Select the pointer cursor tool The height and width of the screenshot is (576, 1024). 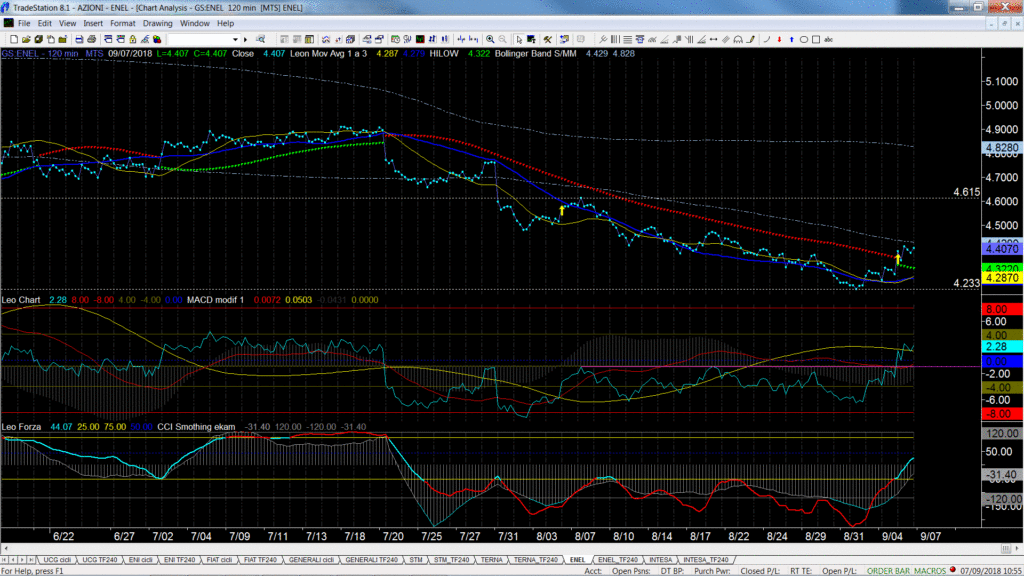[519, 39]
